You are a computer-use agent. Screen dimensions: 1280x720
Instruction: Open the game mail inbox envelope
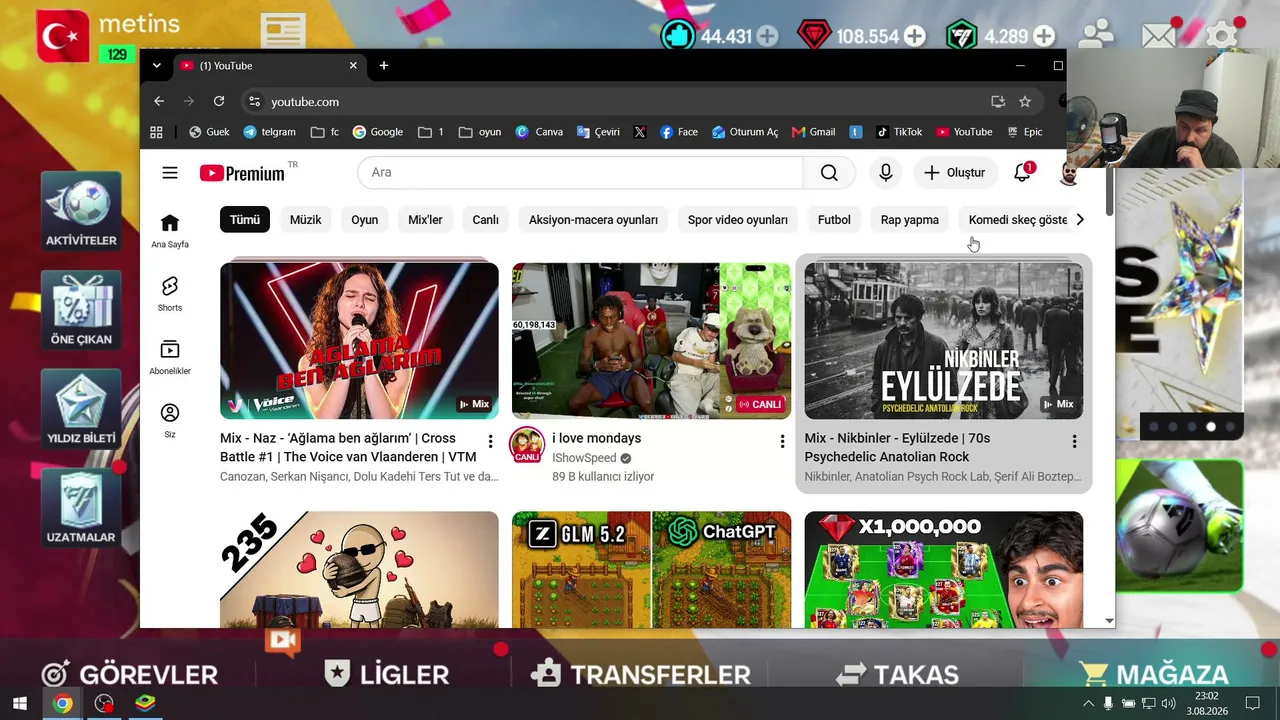pos(1159,36)
